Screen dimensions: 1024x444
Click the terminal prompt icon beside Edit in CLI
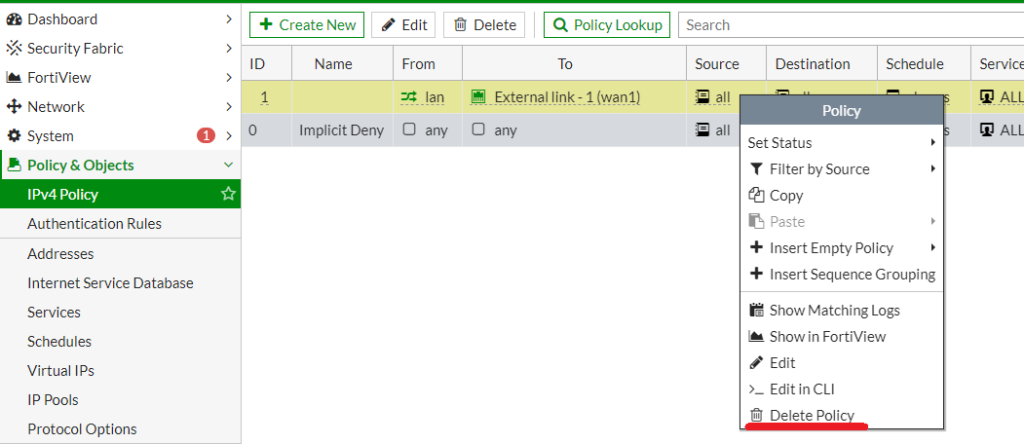coord(756,390)
